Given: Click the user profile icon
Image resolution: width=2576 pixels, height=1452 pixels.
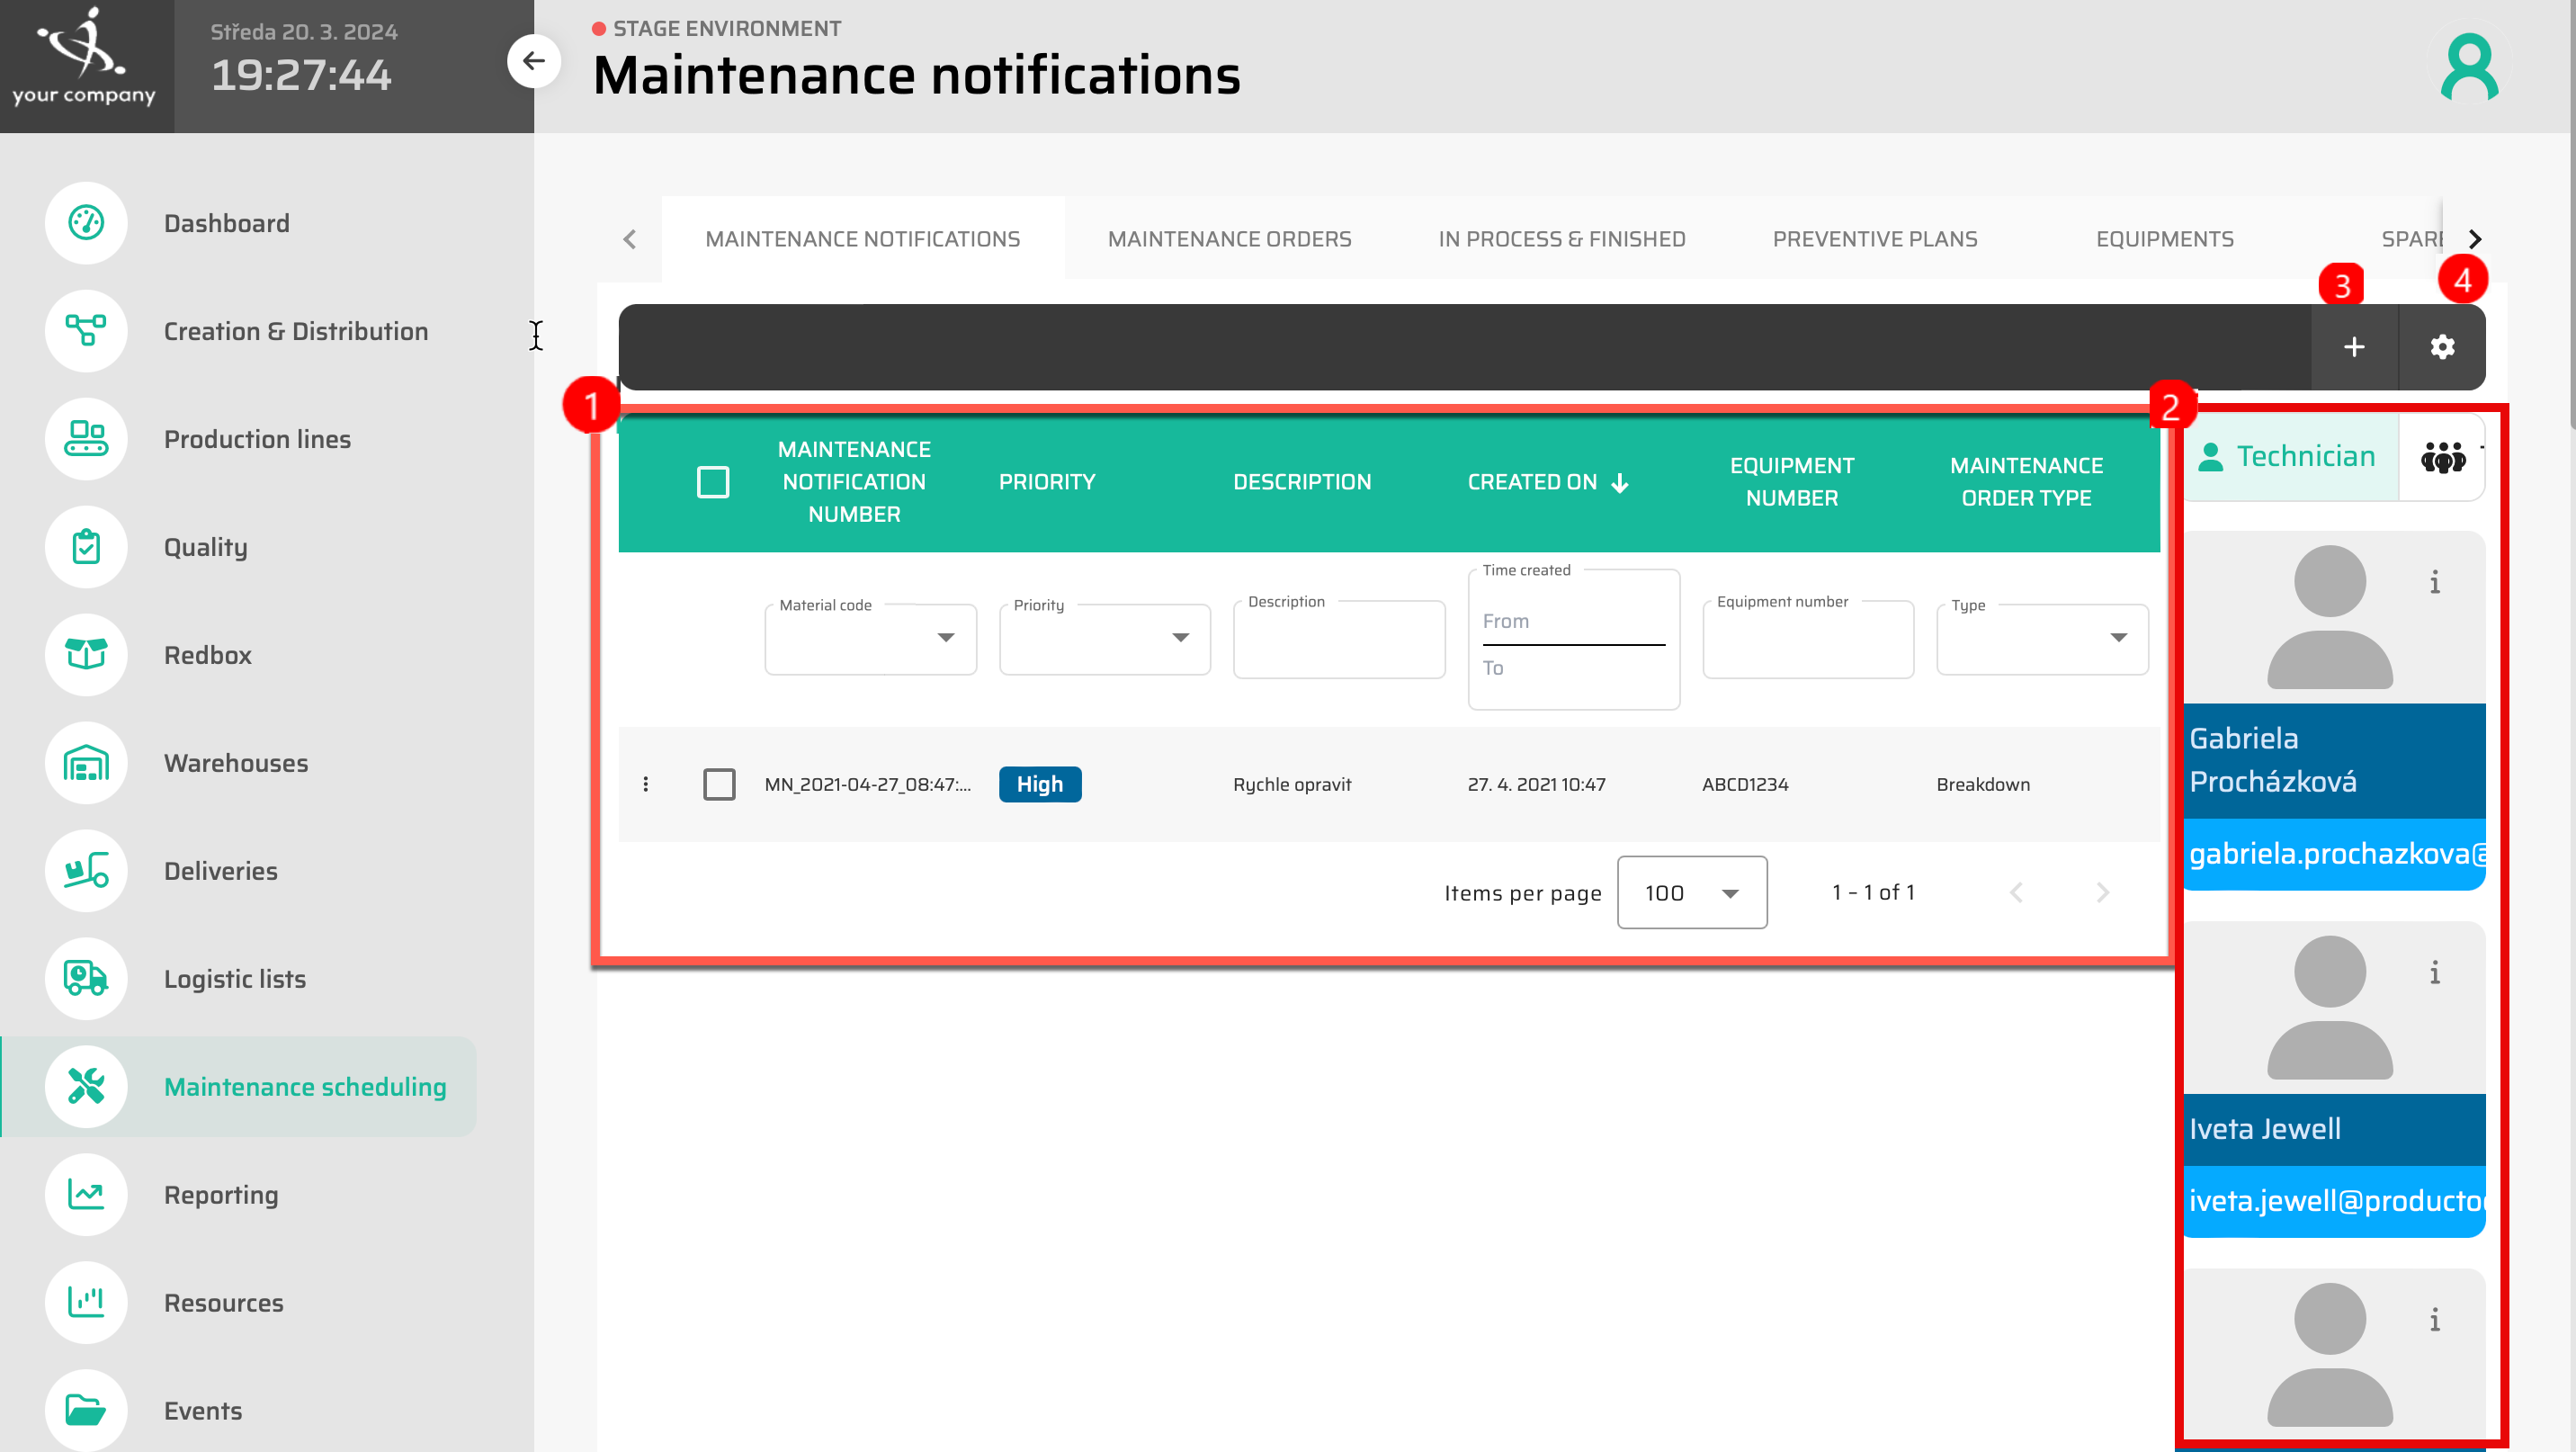Looking at the screenshot, I should [2469, 66].
